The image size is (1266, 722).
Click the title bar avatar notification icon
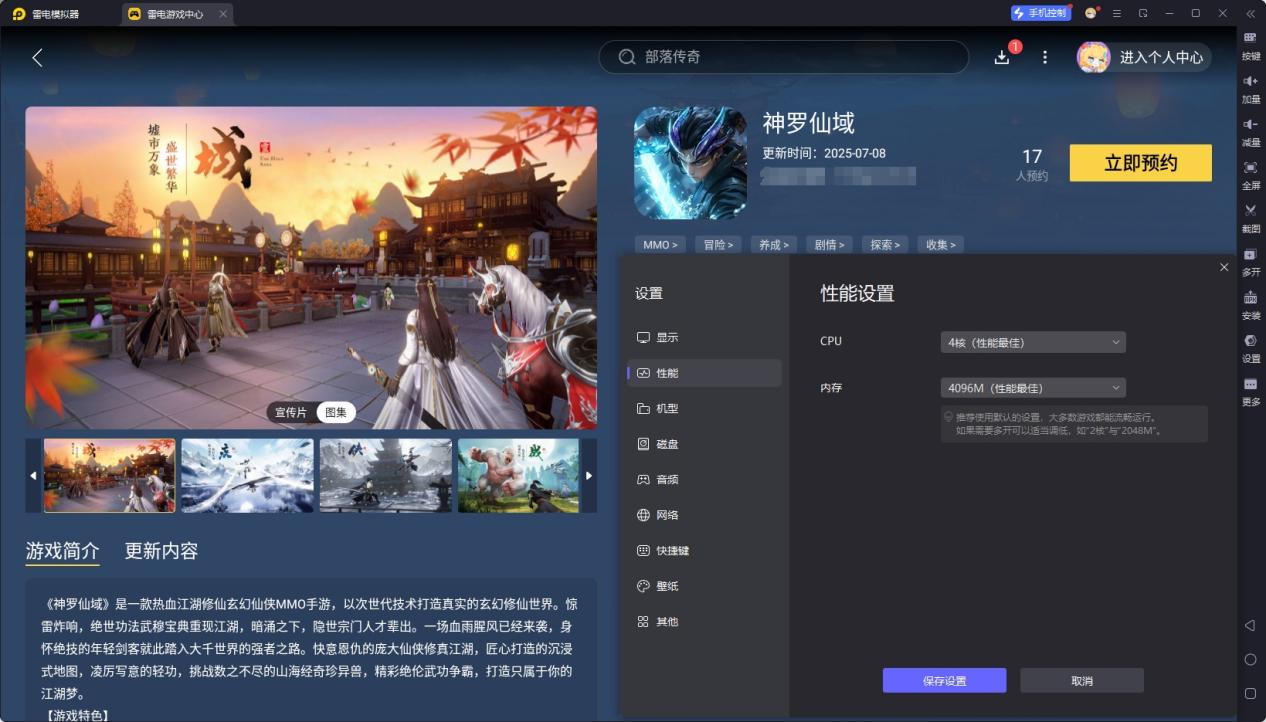1091,13
